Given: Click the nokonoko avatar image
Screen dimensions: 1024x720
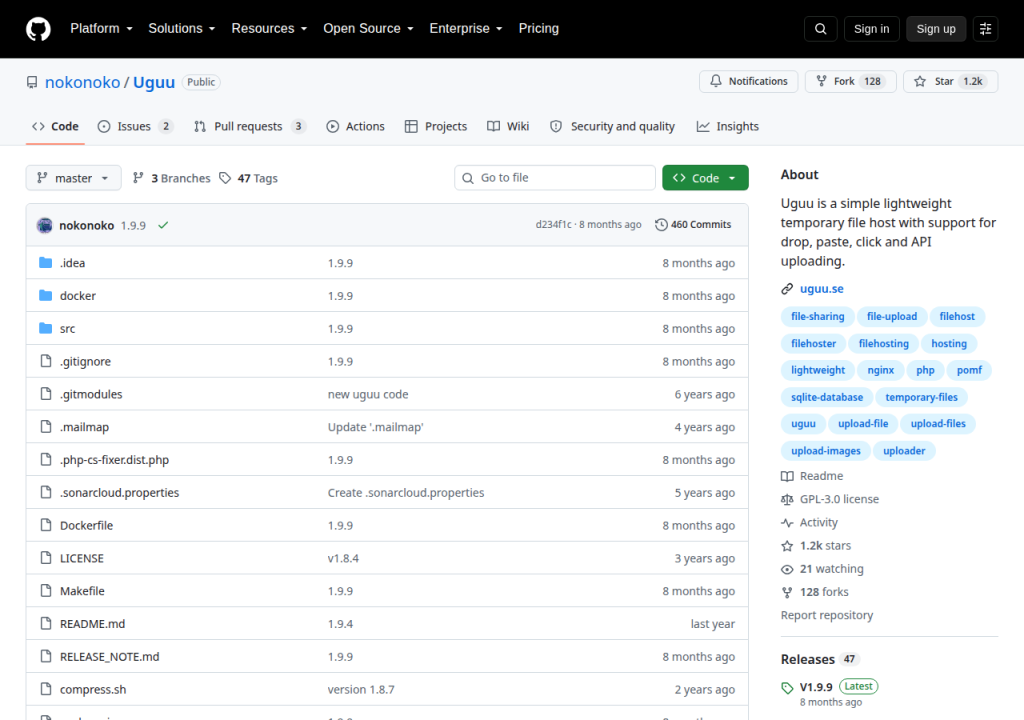Looking at the screenshot, I should click(44, 225).
